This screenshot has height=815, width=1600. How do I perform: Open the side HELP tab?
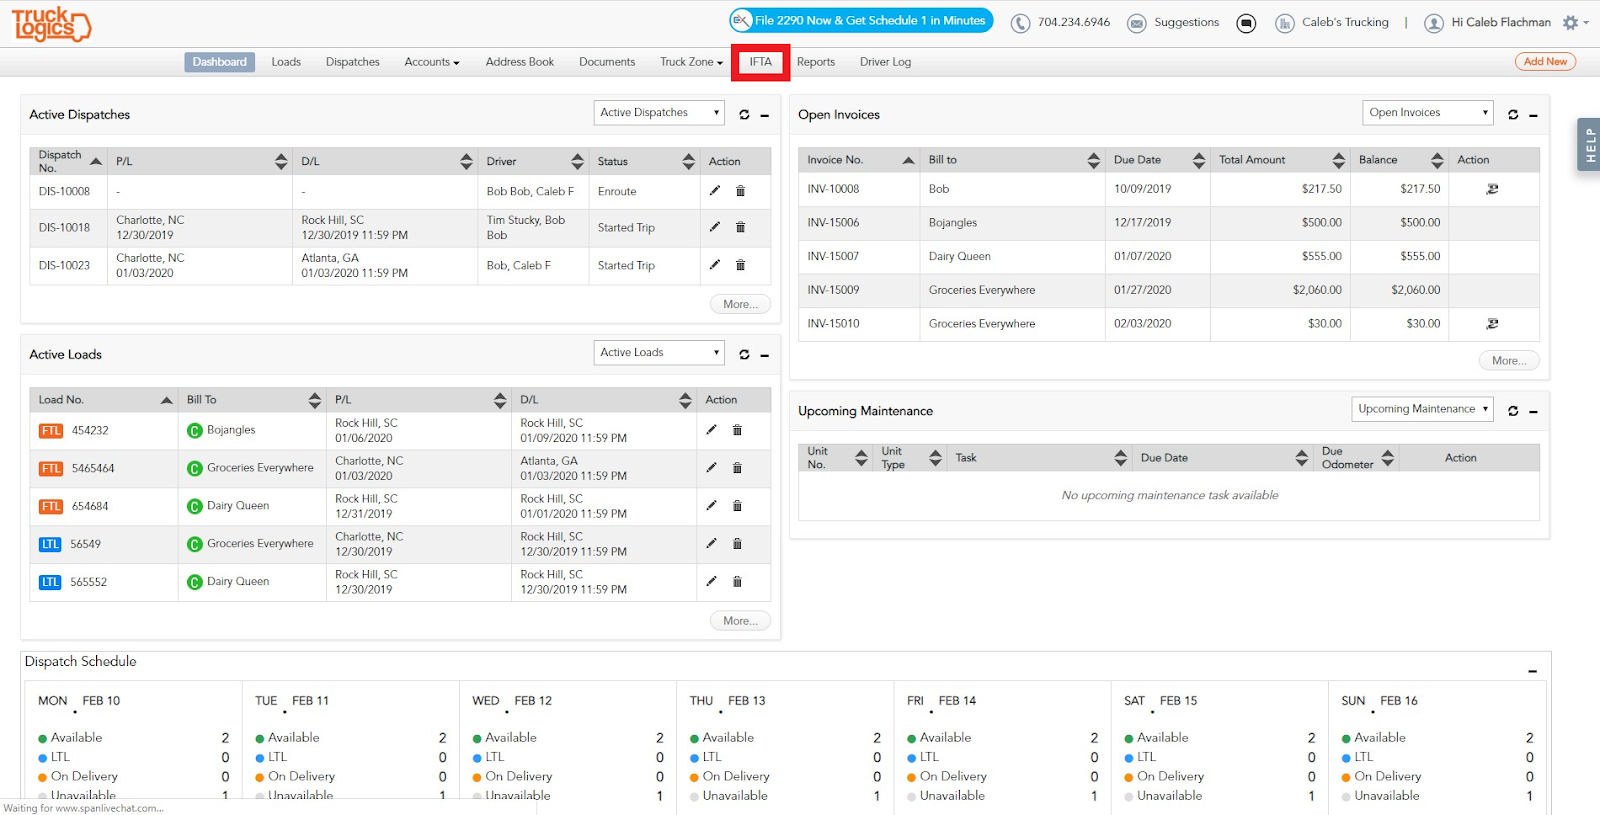click(x=1589, y=146)
